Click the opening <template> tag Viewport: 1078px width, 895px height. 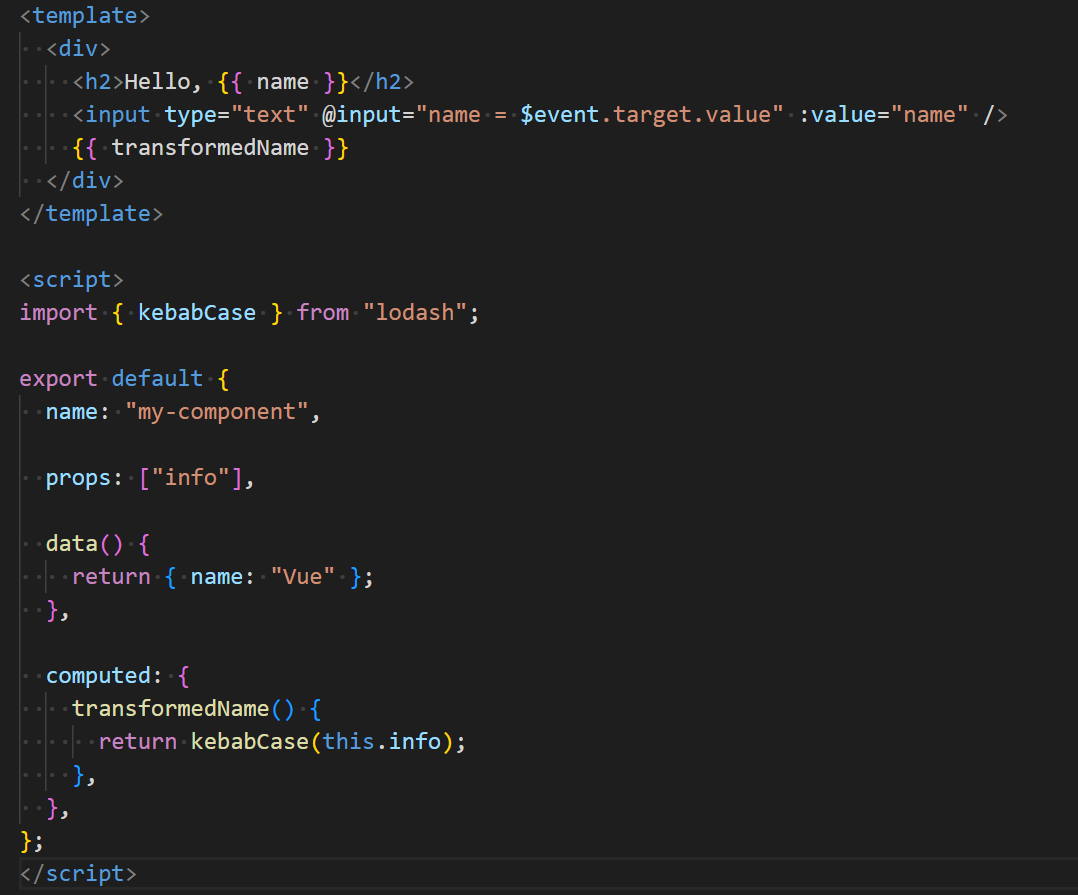(85, 16)
